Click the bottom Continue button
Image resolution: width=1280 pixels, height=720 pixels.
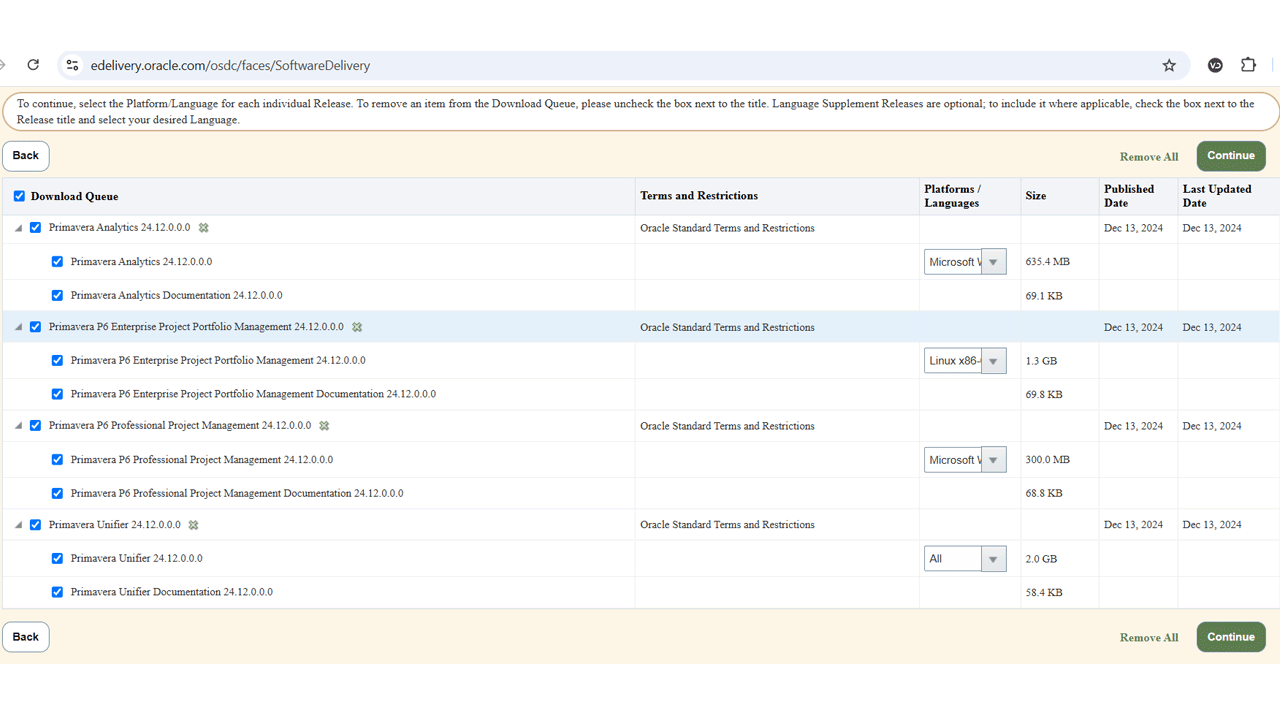click(x=1231, y=637)
